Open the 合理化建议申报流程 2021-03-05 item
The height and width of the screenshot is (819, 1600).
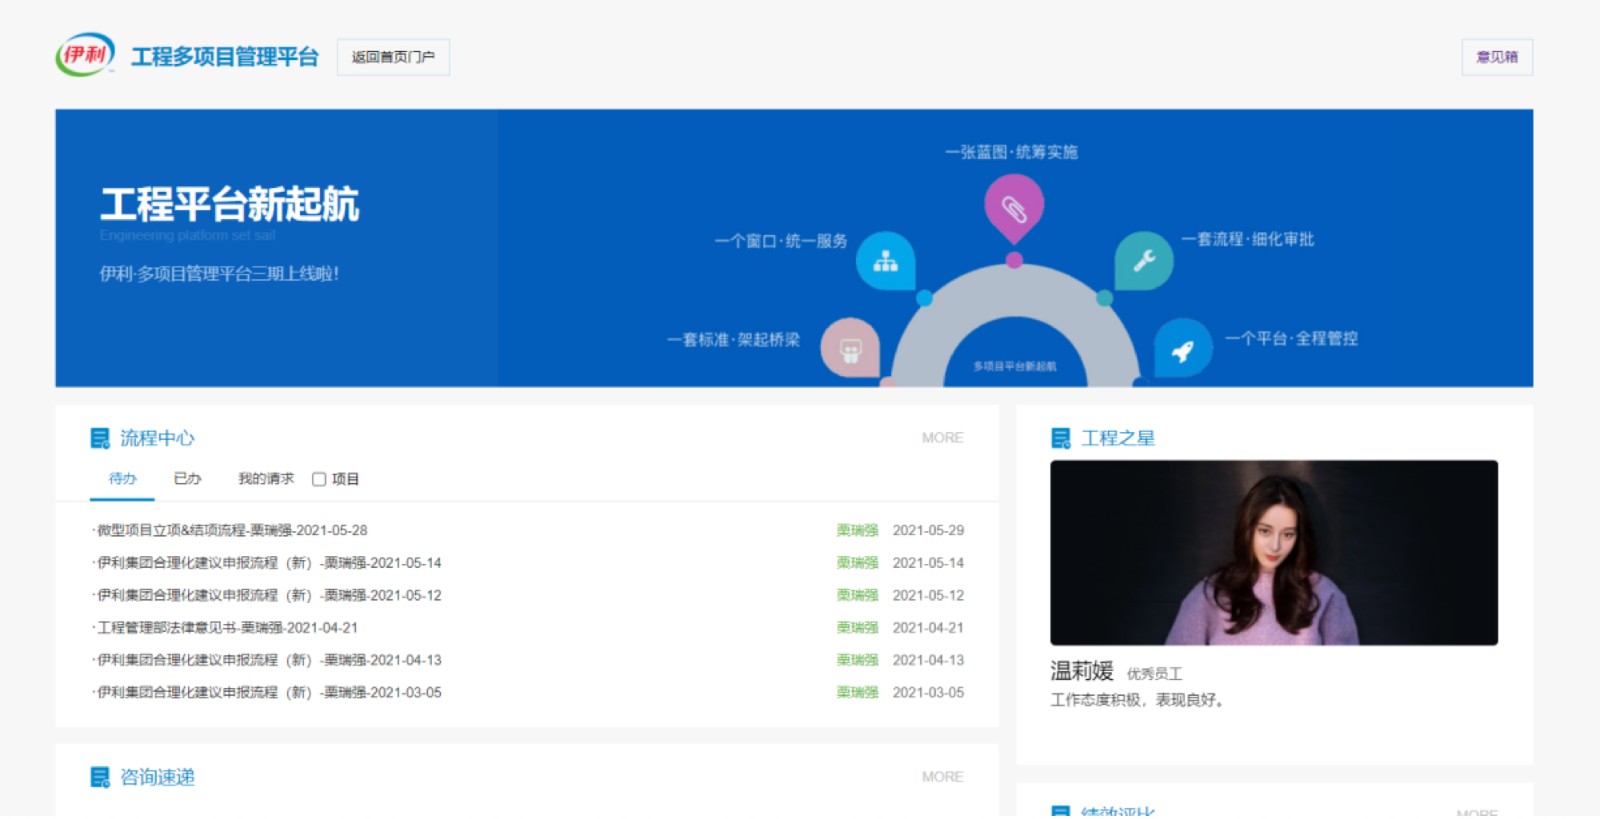pos(267,692)
